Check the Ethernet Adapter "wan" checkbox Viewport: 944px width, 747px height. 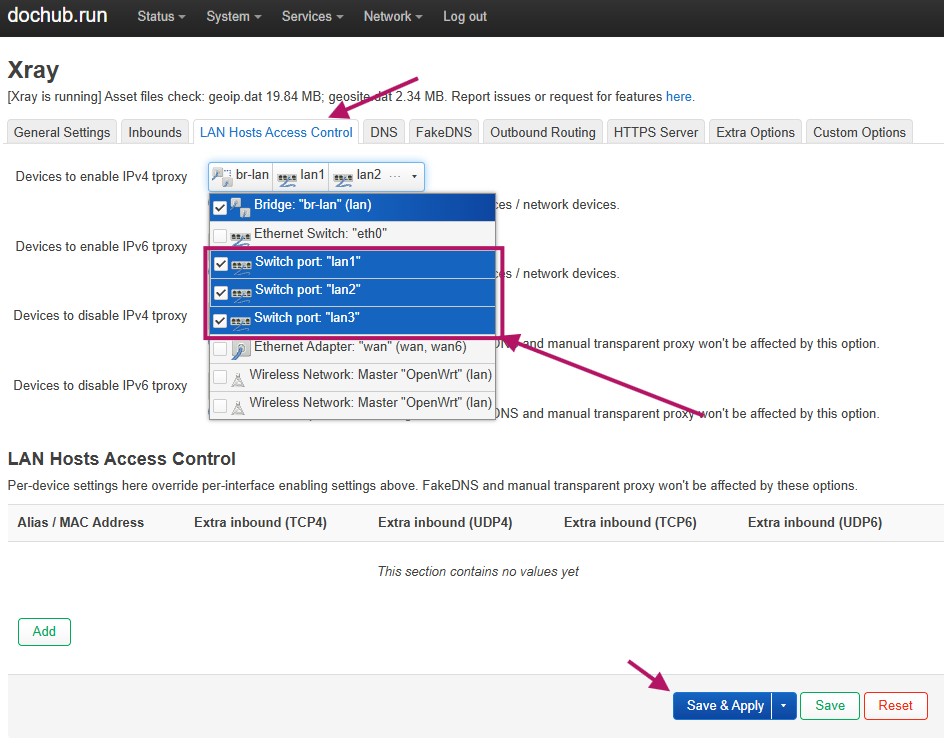[x=220, y=349]
